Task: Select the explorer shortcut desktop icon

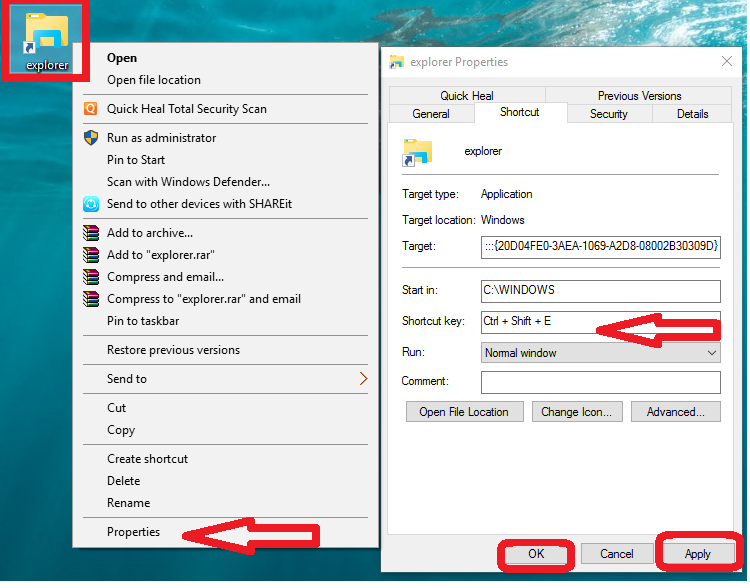Action: pyautogui.click(x=46, y=42)
